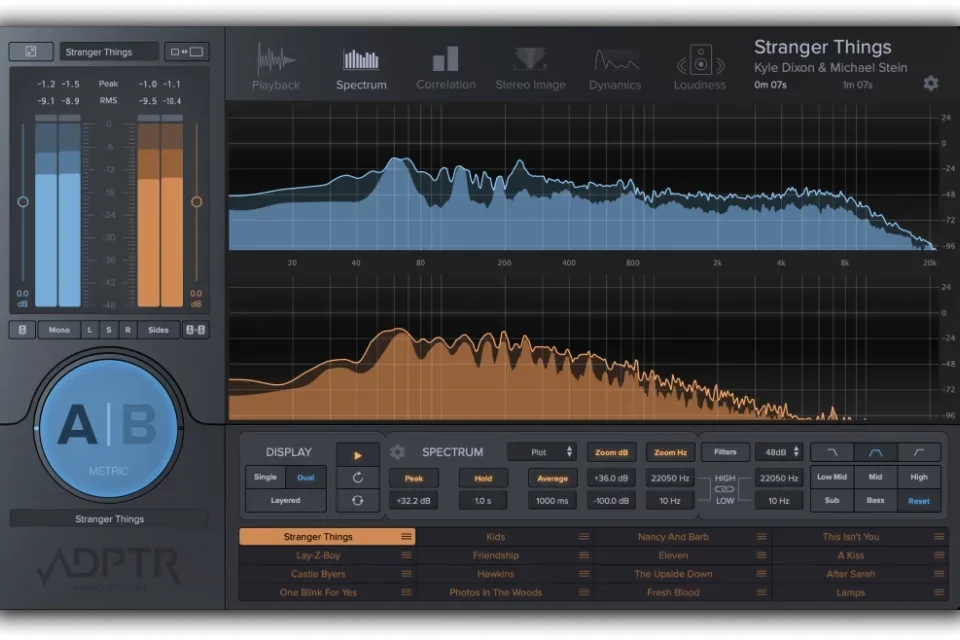Show the Dynamics view
This screenshot has height=640, width=960.
(x=615, y=67)
